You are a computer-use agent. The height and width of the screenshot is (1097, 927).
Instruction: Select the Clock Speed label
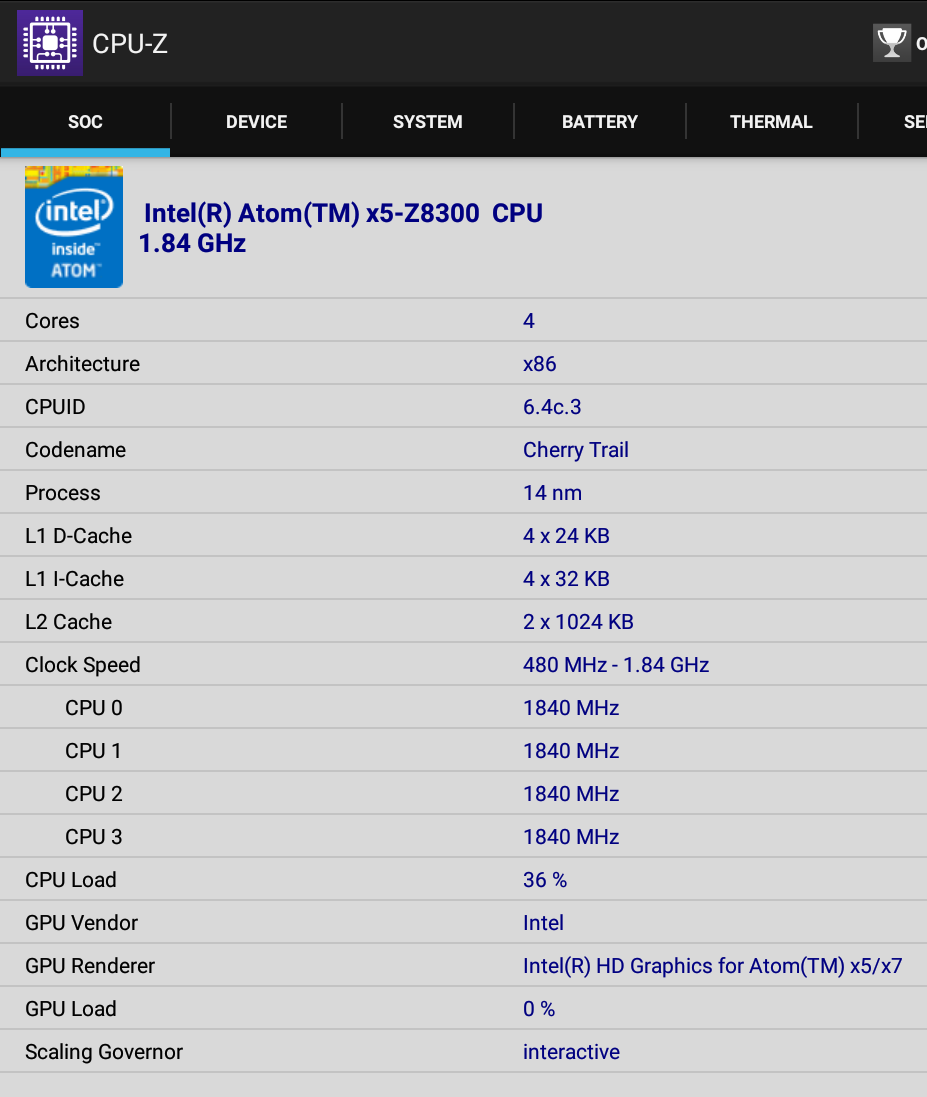[83, 665]
